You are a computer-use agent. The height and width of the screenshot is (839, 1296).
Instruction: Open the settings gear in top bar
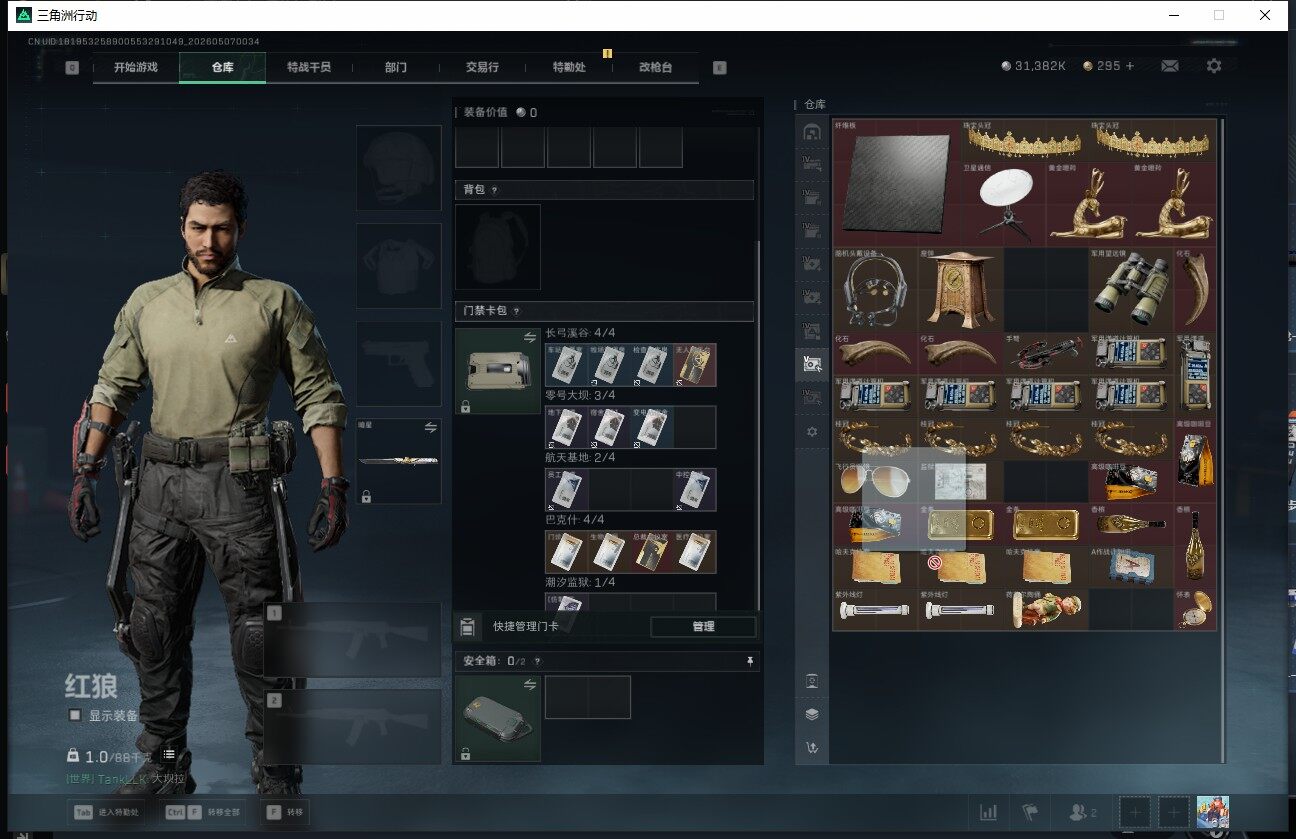coord(1214,66)
